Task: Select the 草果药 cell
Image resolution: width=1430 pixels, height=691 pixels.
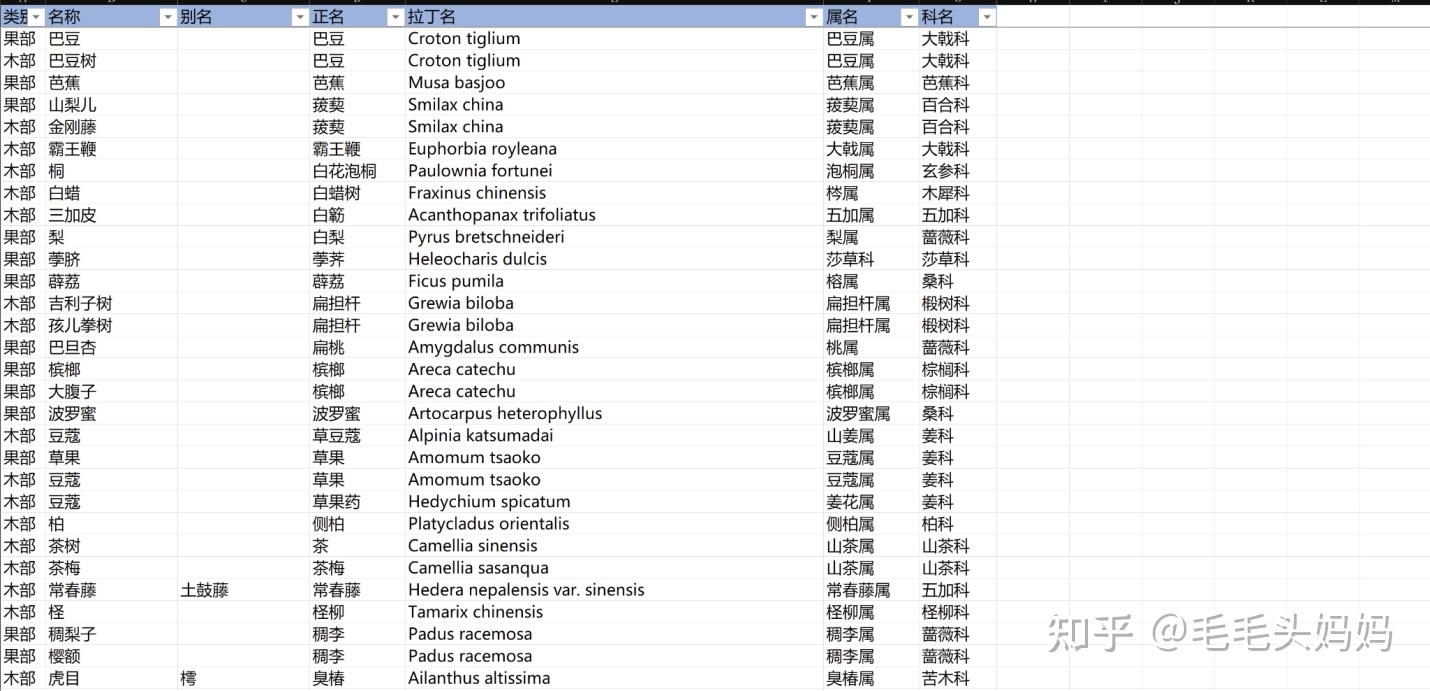Action: coord(357,501)
